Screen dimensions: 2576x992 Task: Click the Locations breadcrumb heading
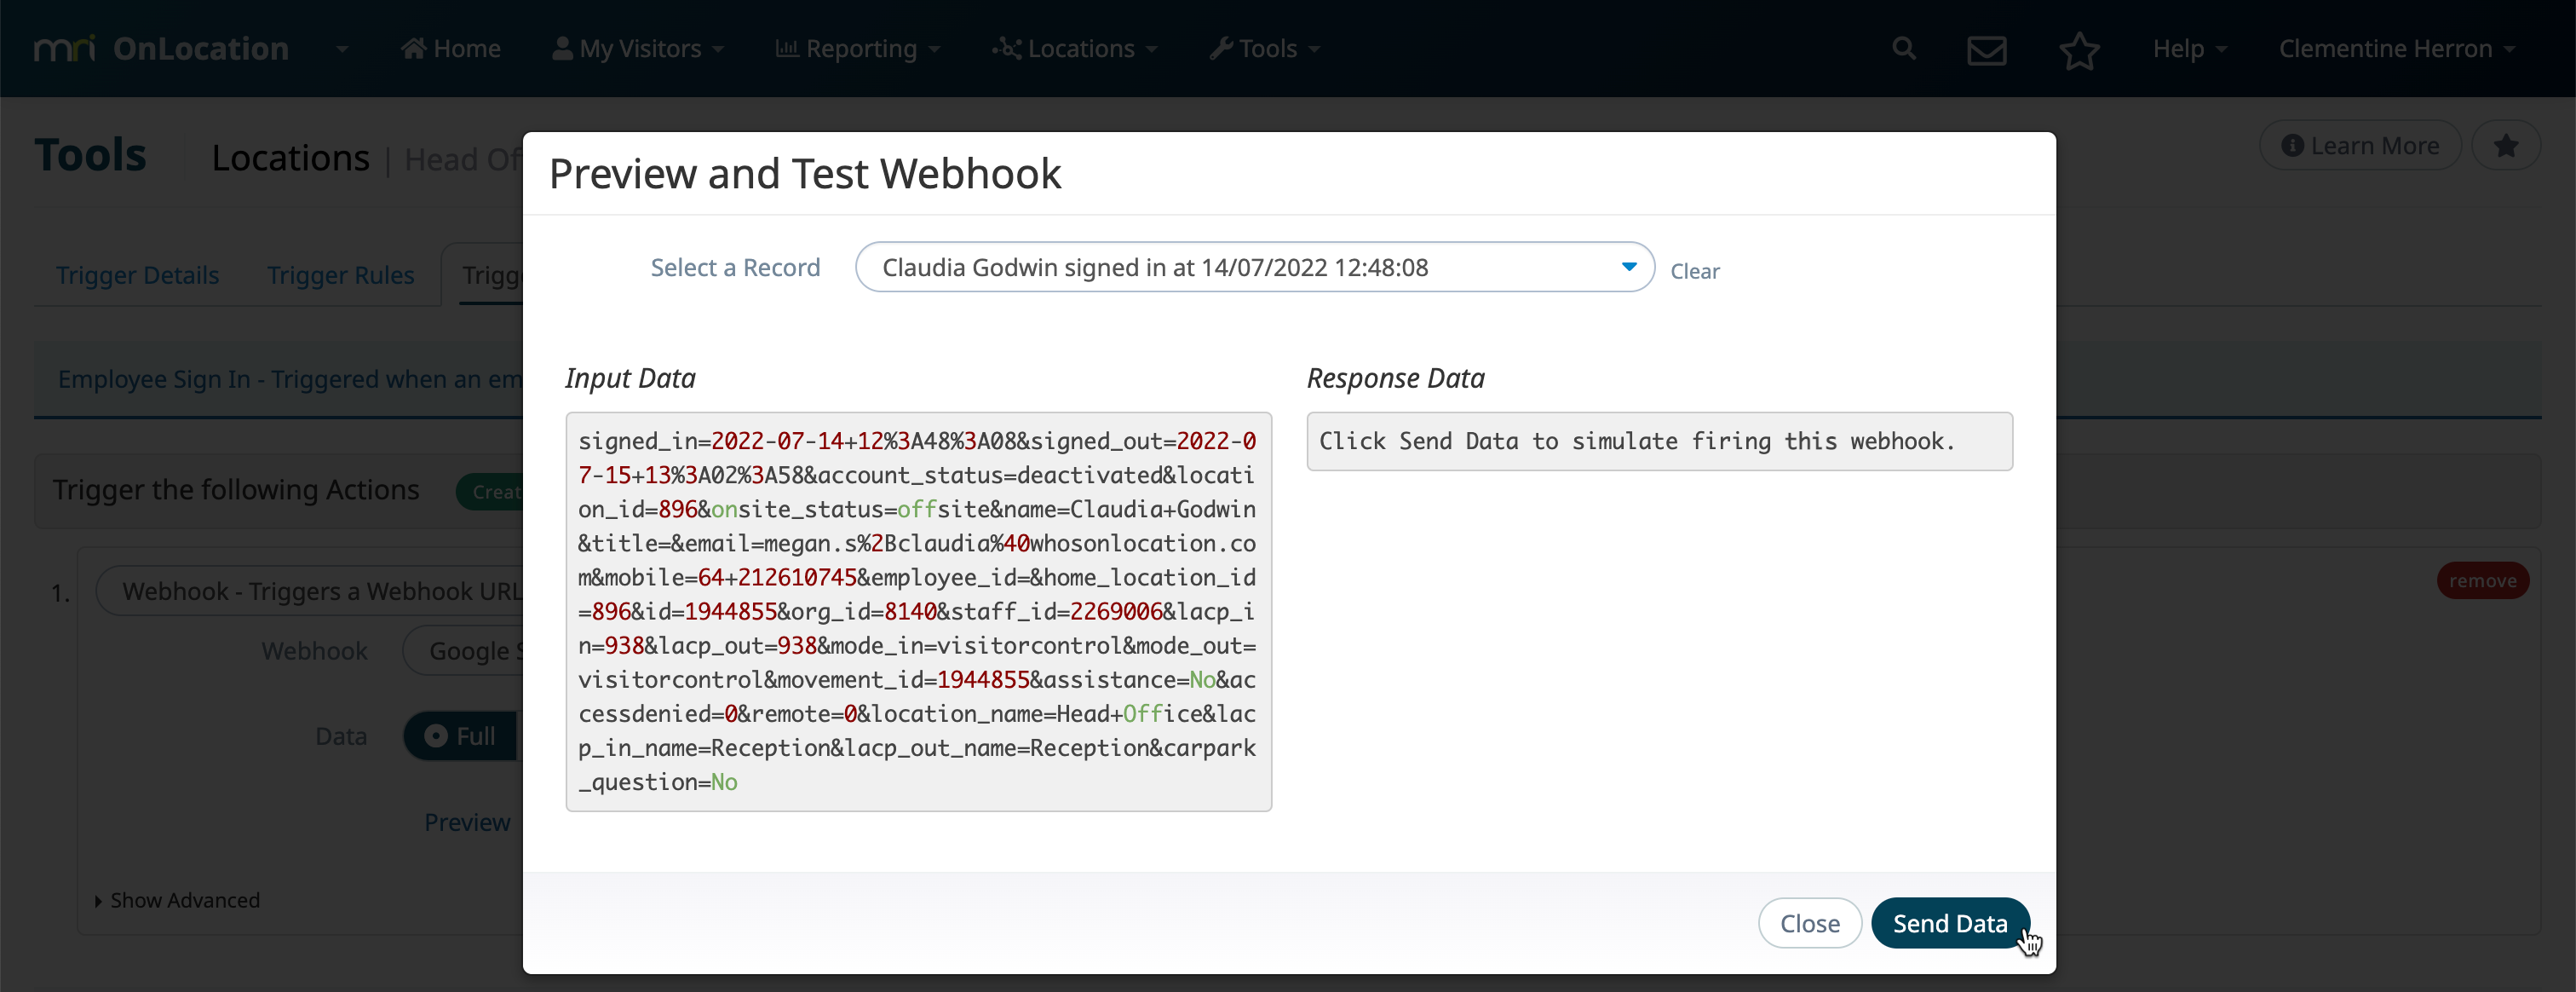[x=290, y=158]
